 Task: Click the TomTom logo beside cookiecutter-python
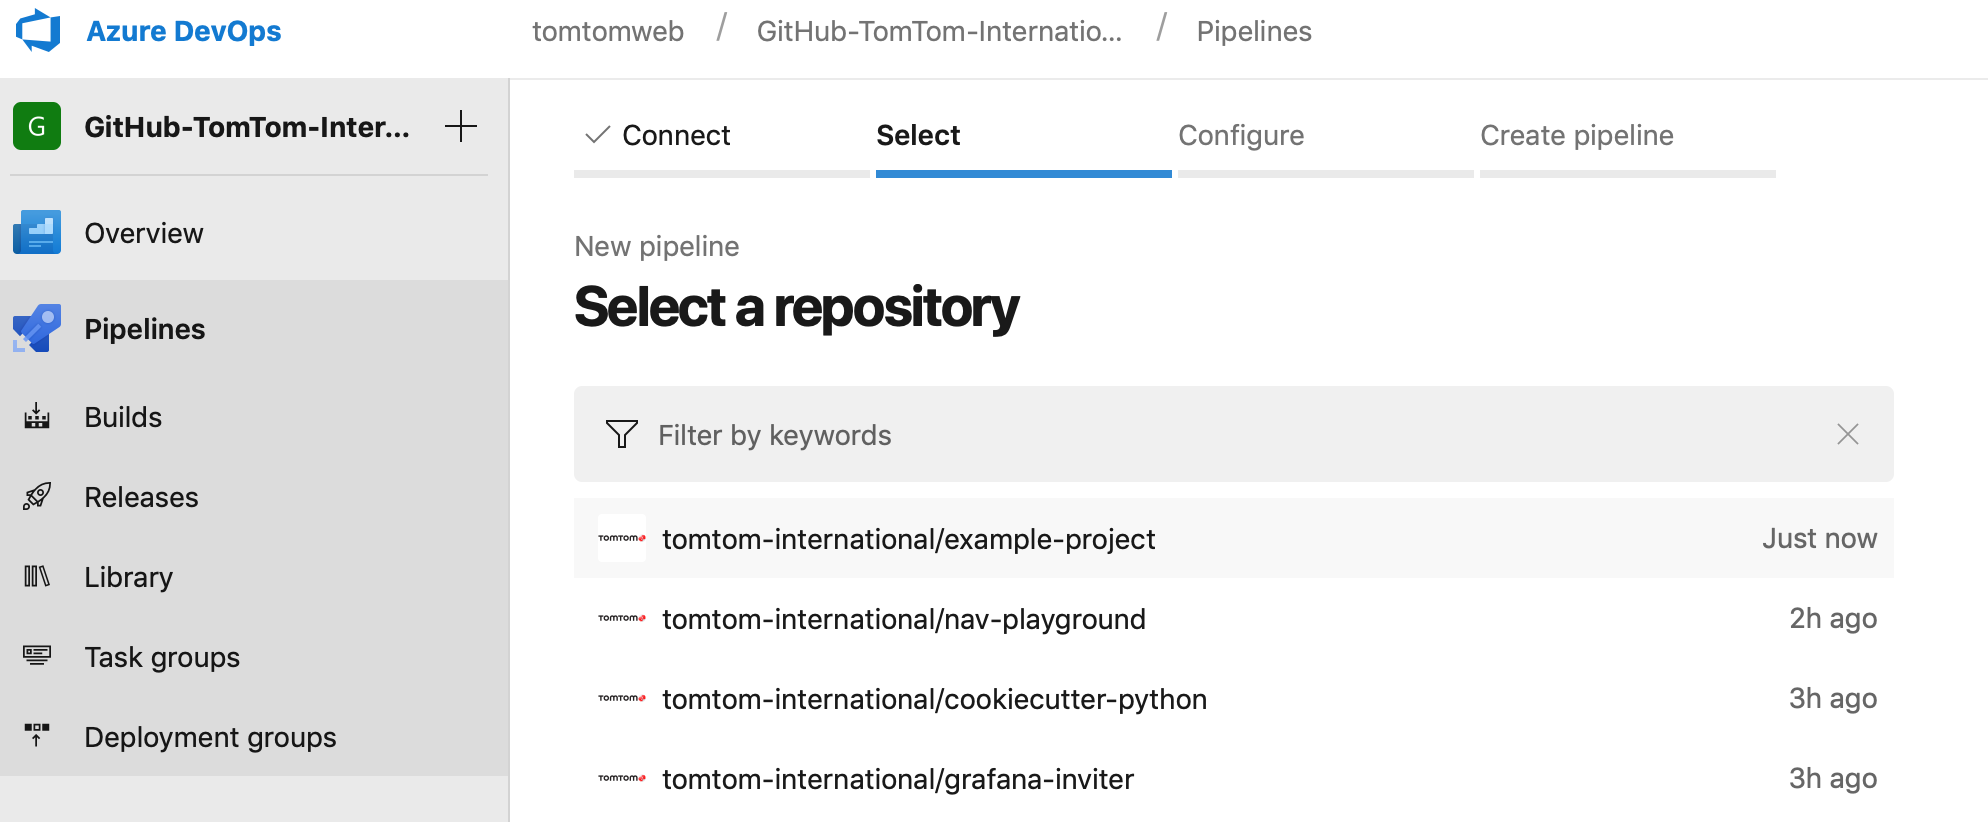(x=622, y=698)
